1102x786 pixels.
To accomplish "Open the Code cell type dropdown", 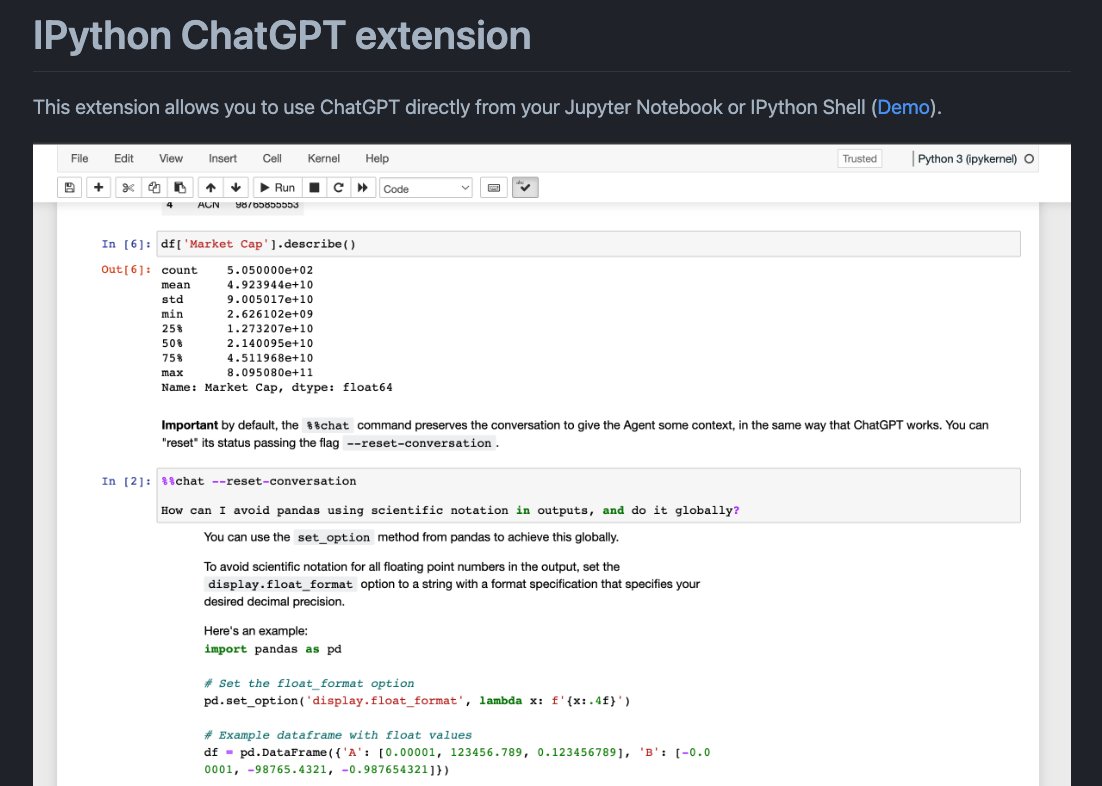I will pyautogui.click(x=426, y=188).
